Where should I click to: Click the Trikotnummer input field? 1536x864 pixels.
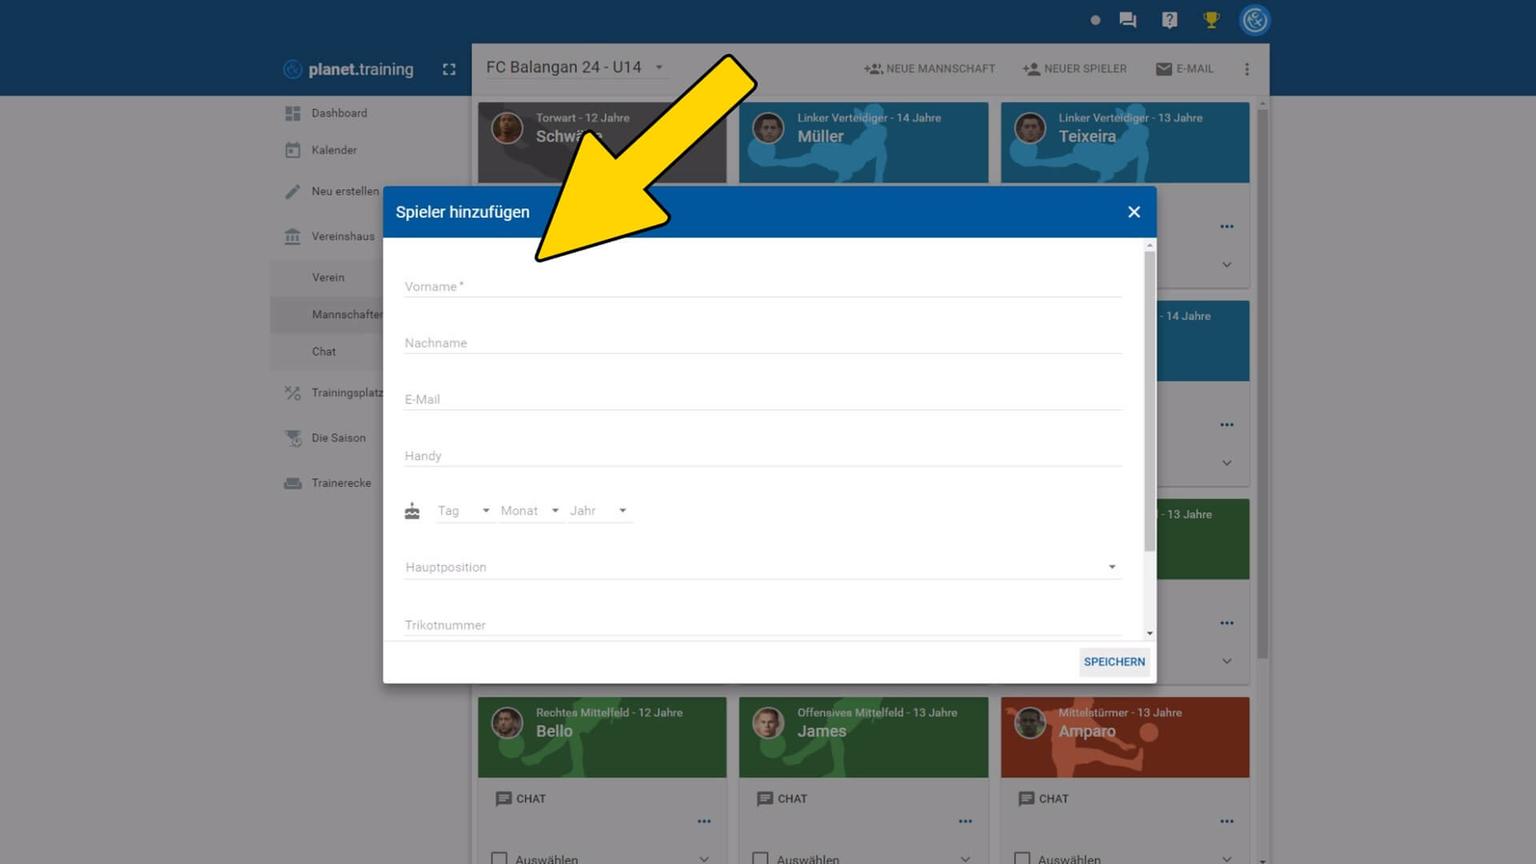click(762, 625)
